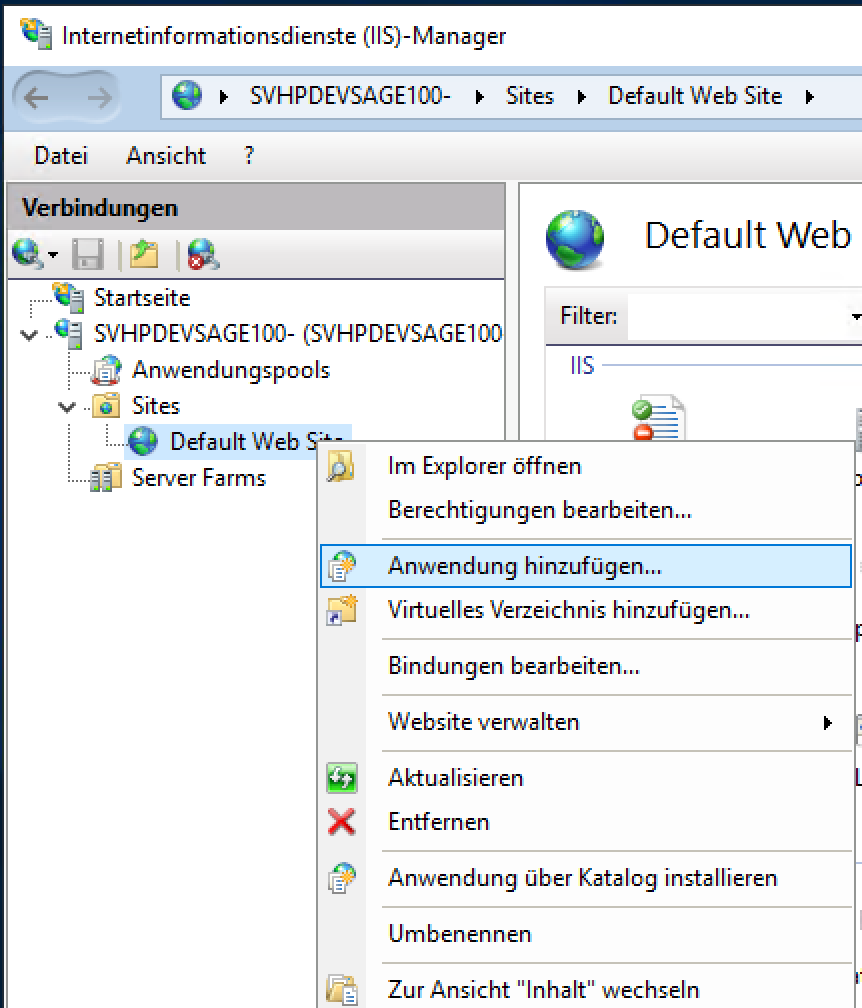Screen dimensions: 862x1008
Task: Select the Server Farms tree node
Action: (x=198, y=478)
